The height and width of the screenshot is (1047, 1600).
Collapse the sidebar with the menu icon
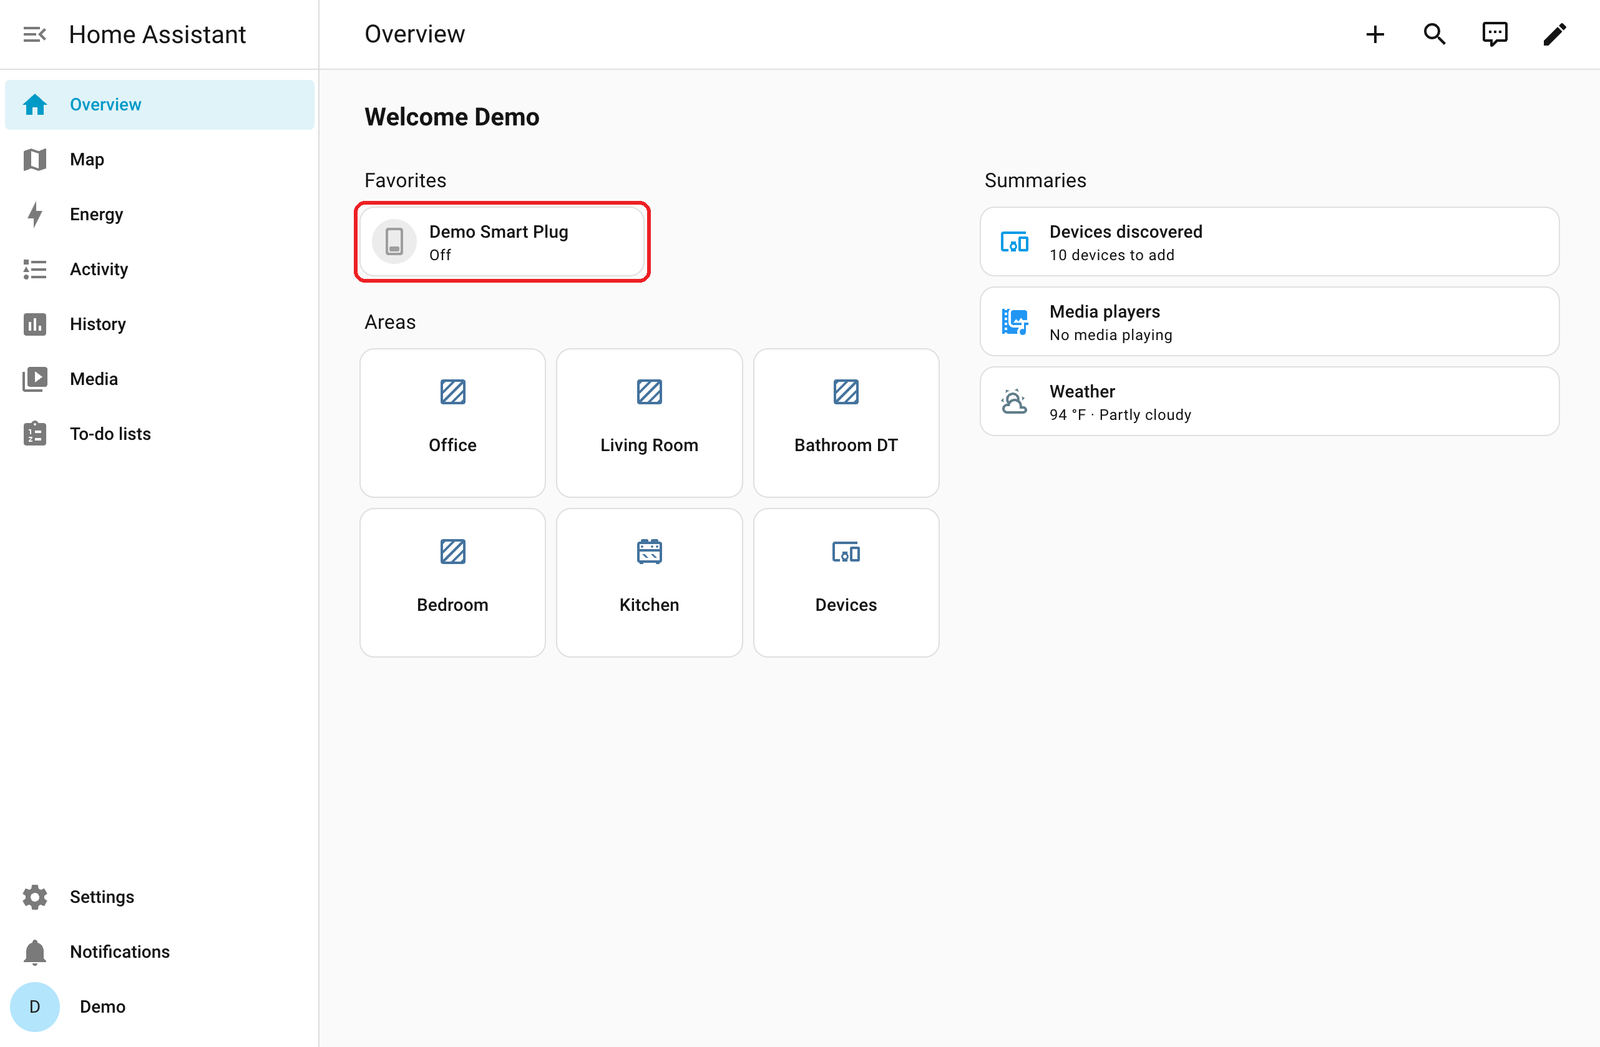pyautogui.click(x=35, y=35)
